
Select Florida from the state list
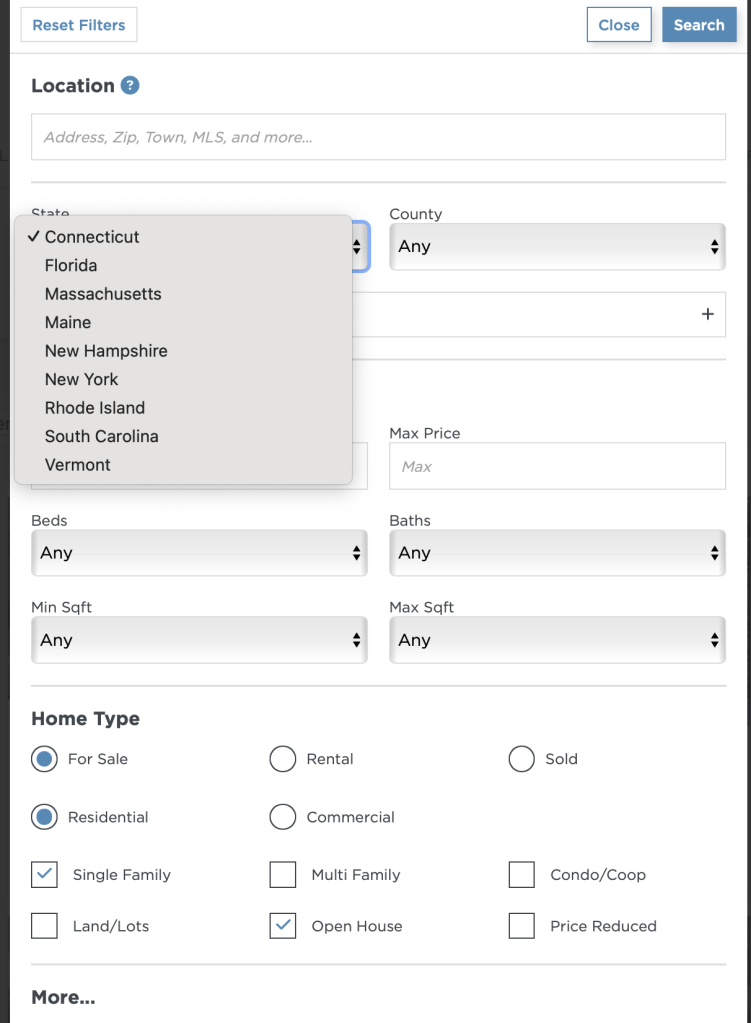point(71,266)
